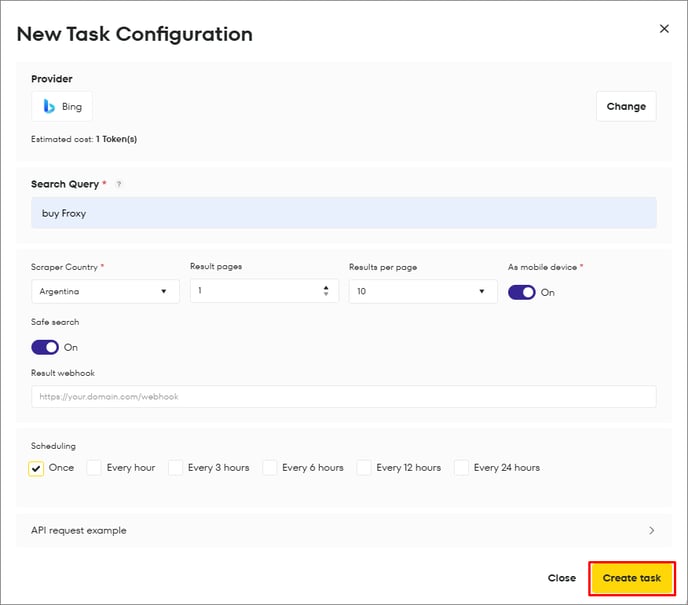Check the Every 24 hours checkbox

point(461,468)
